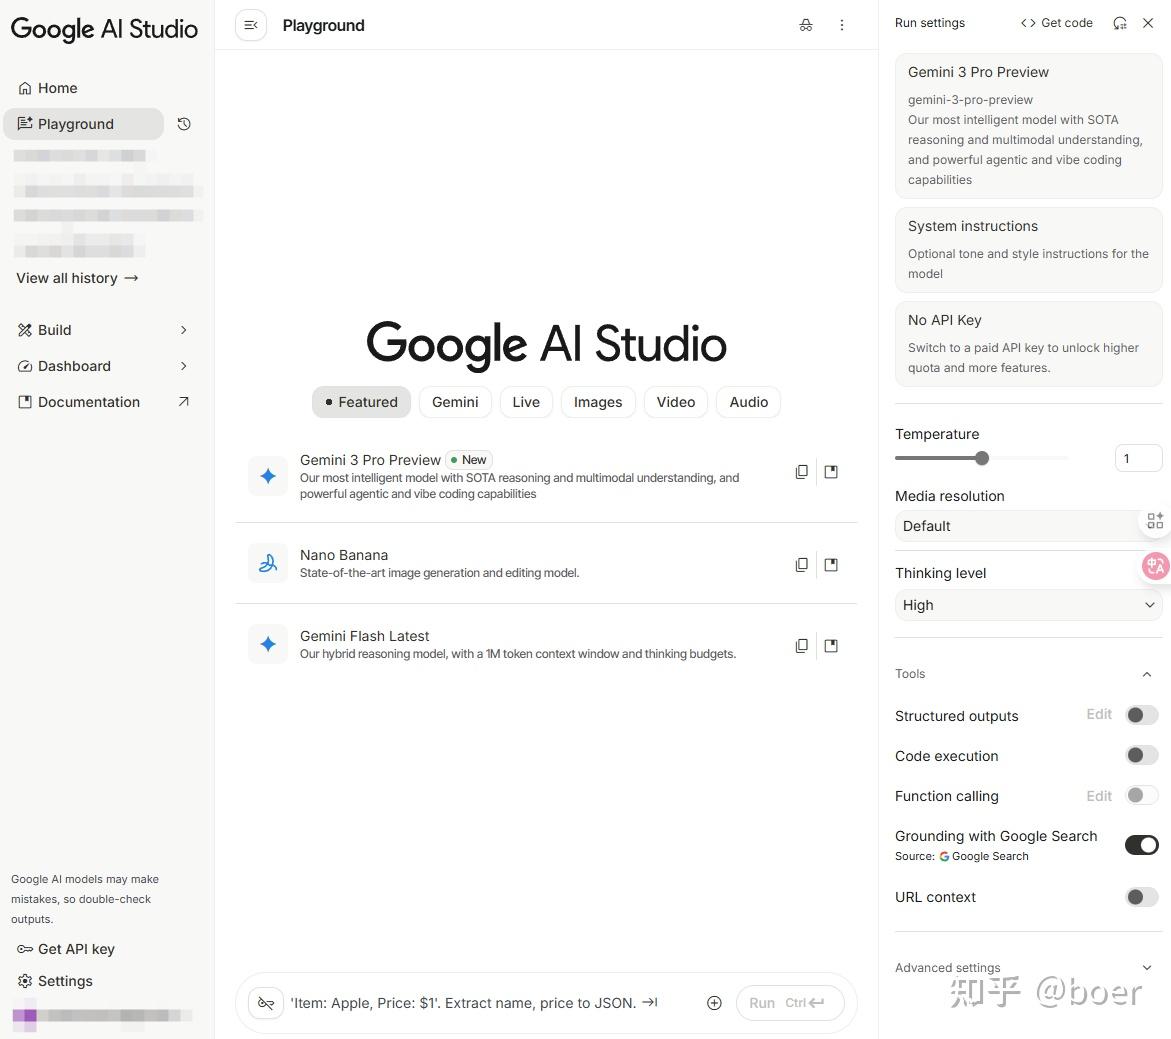Open Nano Banana documentation icon
This screenshot has height=1039, width=1171.
830,565
